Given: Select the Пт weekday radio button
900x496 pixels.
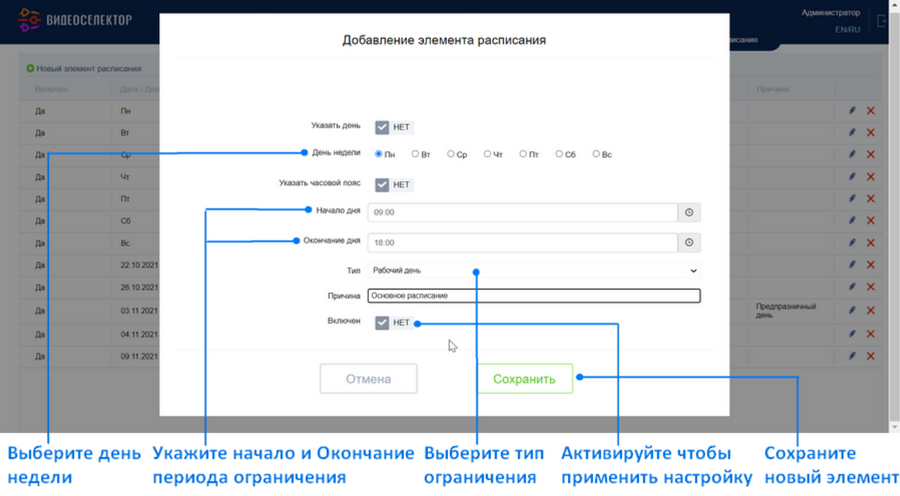Looking at the screenshot, I should [523, 154].
